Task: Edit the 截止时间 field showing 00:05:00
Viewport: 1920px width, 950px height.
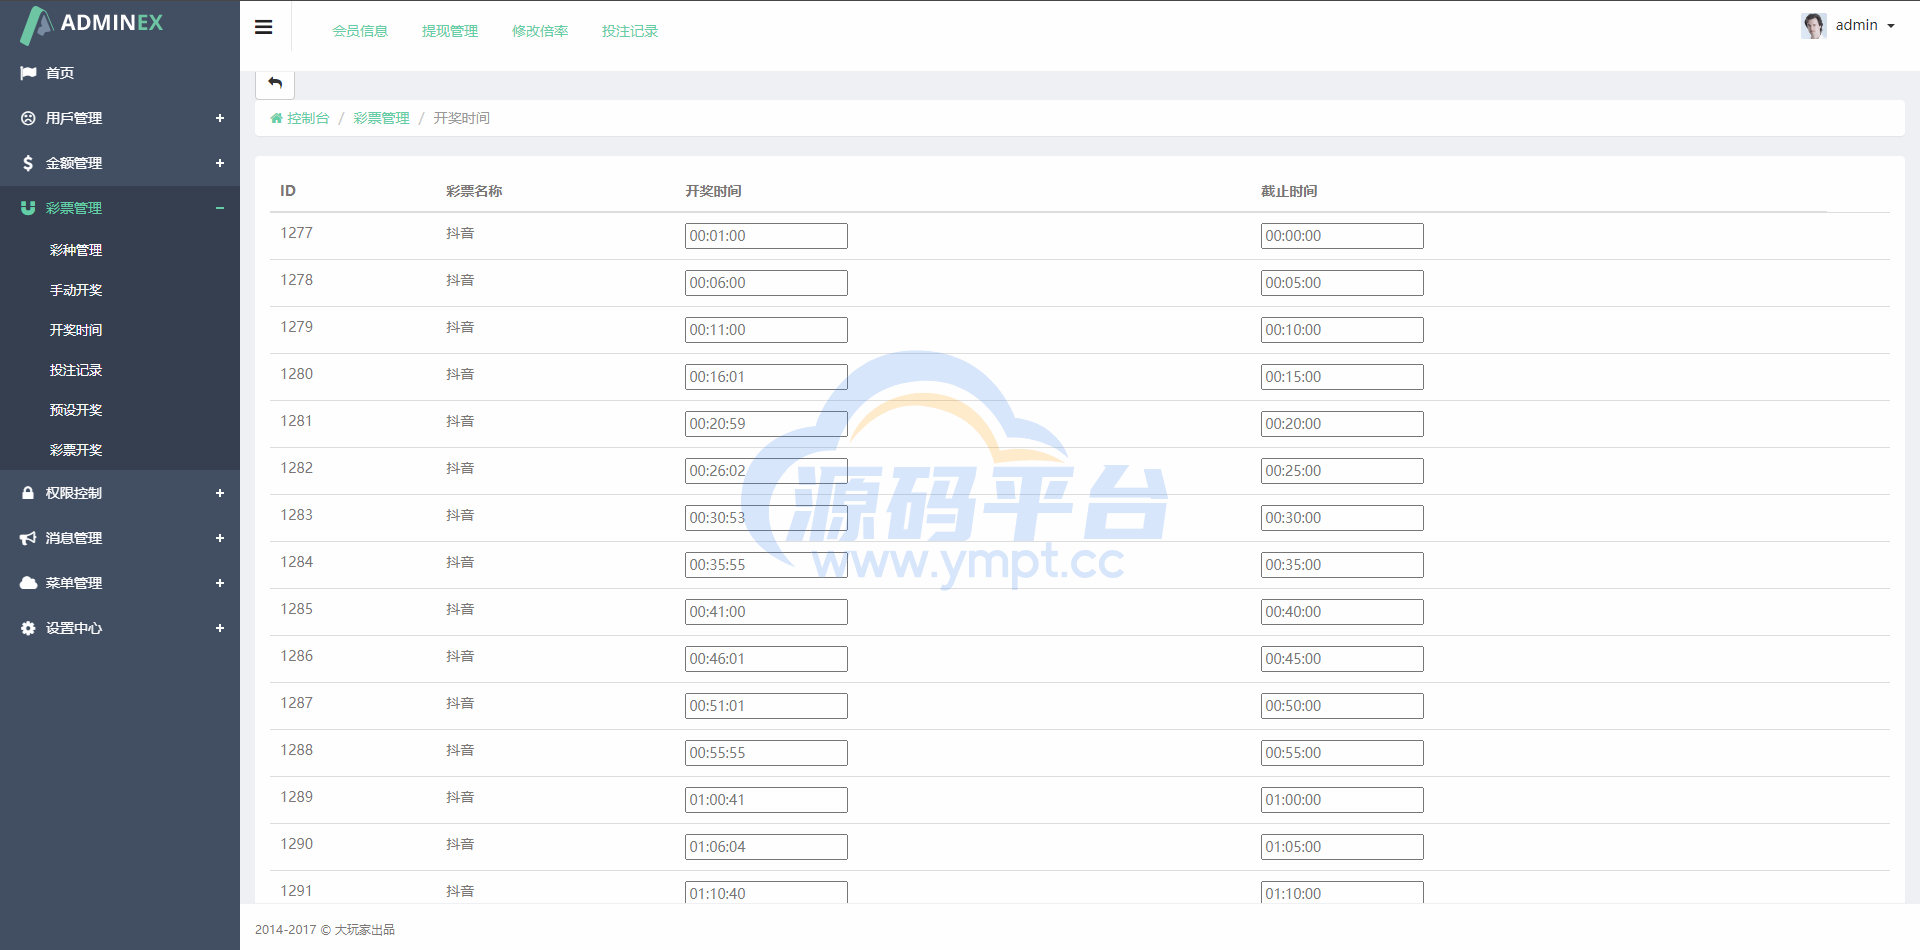Action: pyautogui.click(x=1342, y=283)
